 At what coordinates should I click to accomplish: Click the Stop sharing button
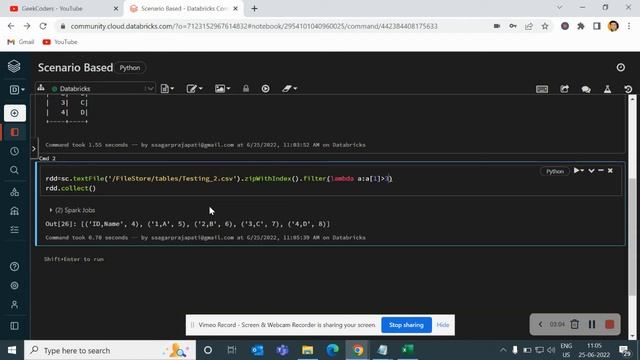406,325
